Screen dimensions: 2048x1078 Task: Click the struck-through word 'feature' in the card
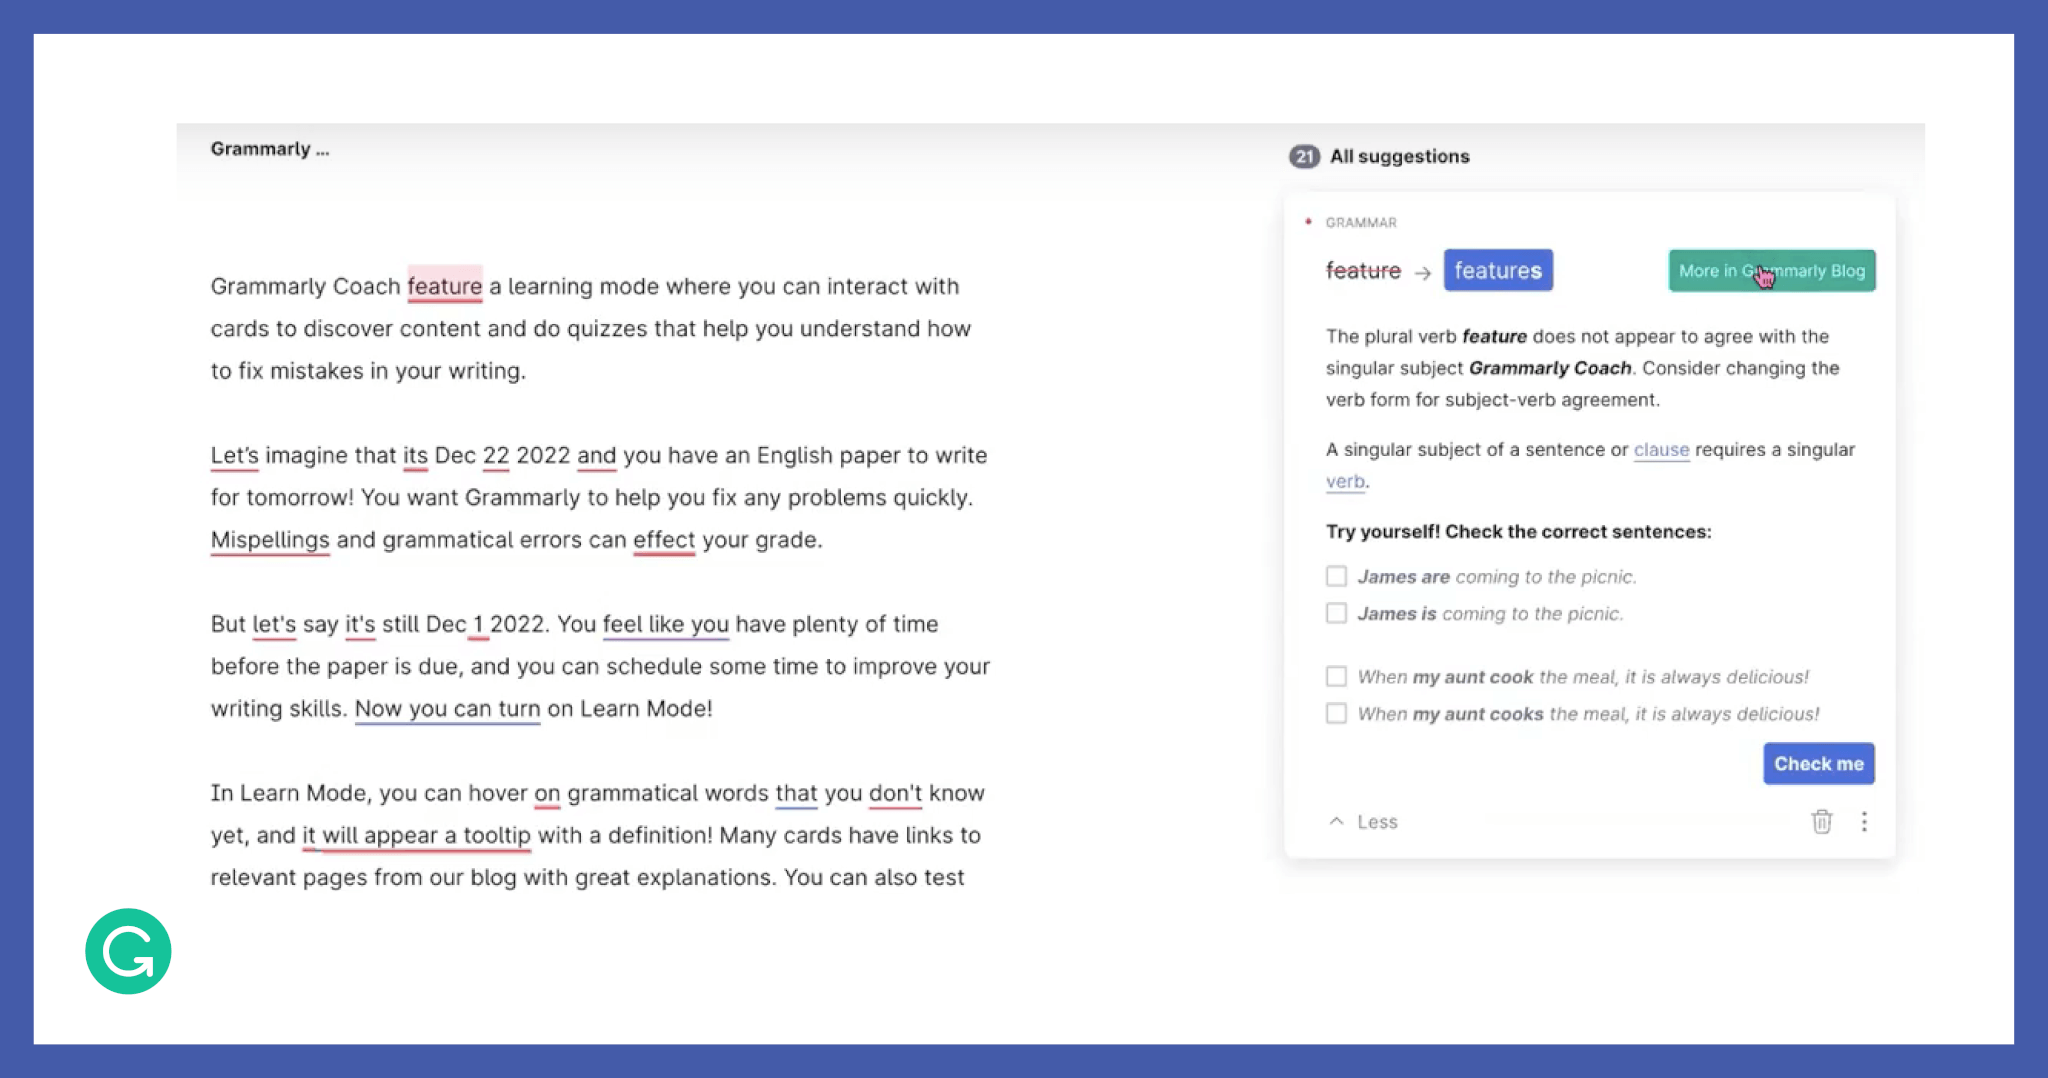1363,271
